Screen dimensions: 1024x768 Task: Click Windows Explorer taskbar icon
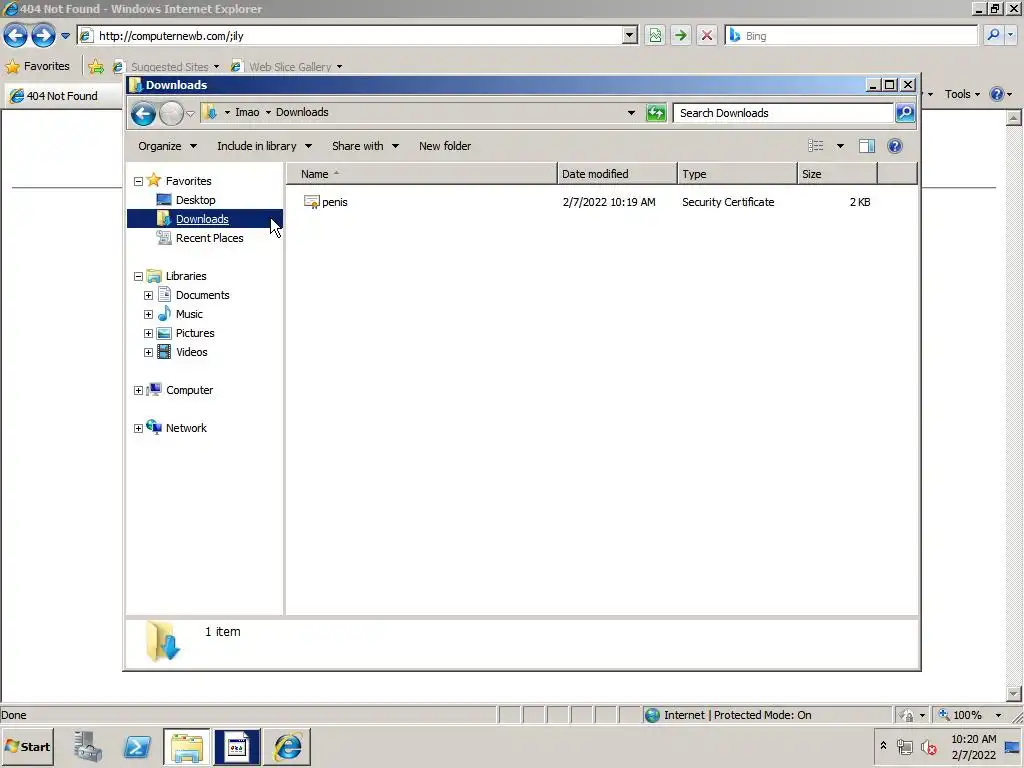pos(187,747)
